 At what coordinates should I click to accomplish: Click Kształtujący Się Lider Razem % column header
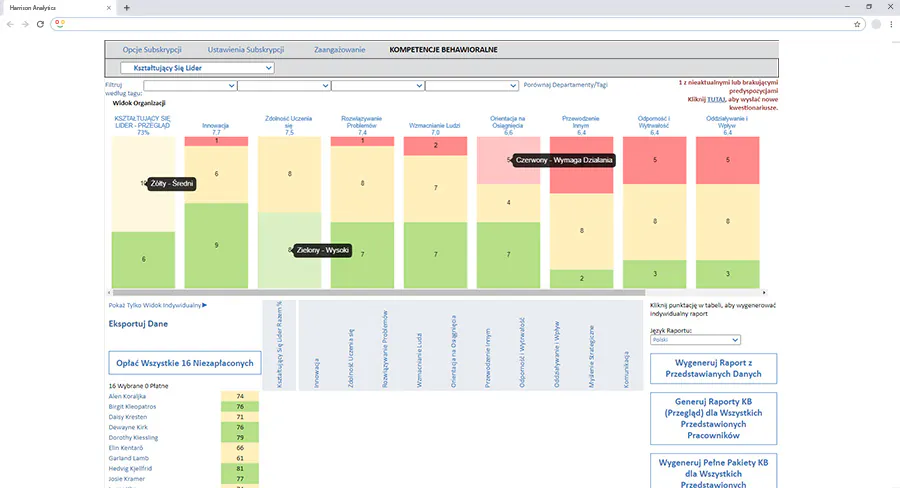(x=280, y=344)
